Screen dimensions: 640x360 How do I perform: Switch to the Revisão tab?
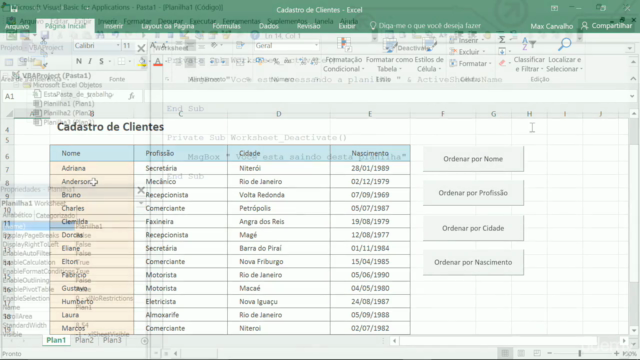click(x=309, y=26)
